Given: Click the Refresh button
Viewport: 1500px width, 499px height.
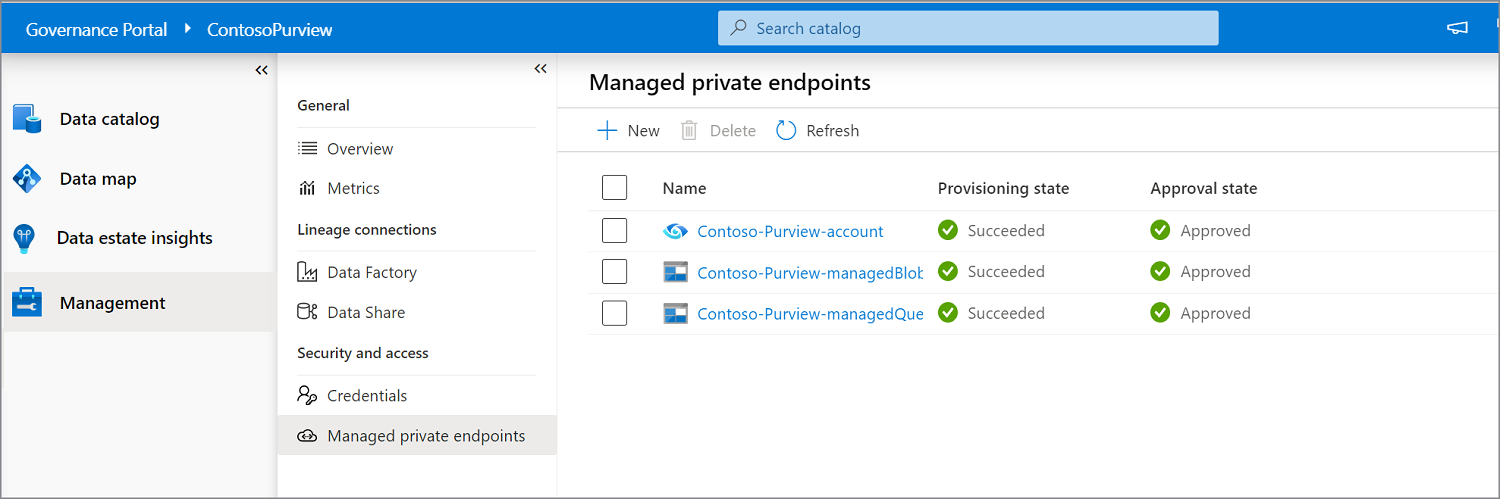Looking at the screenshot, I should coord(818,130).
